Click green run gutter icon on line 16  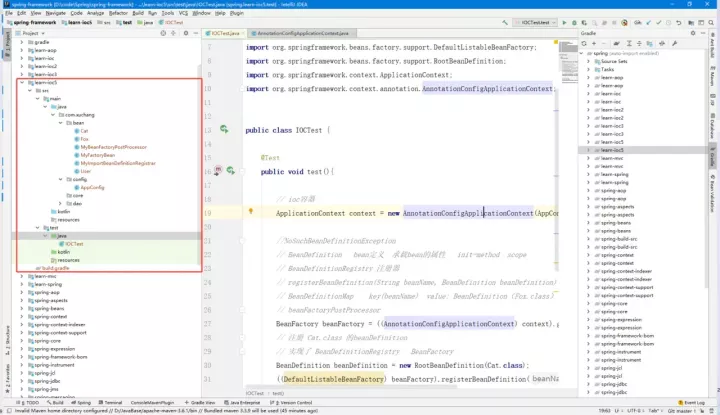pos(231,171)
